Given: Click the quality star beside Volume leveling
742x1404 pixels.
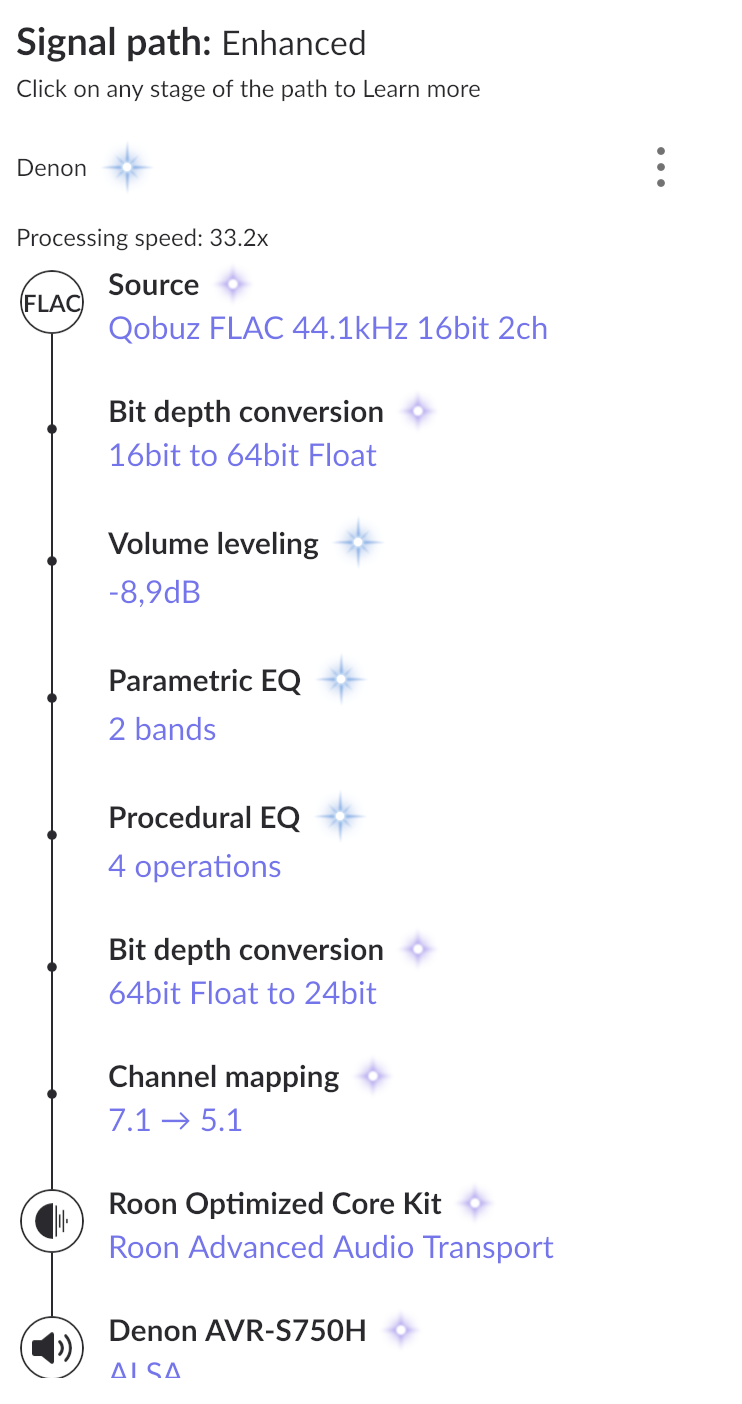Looking at the screenshot, I should (x=357, y=544).
